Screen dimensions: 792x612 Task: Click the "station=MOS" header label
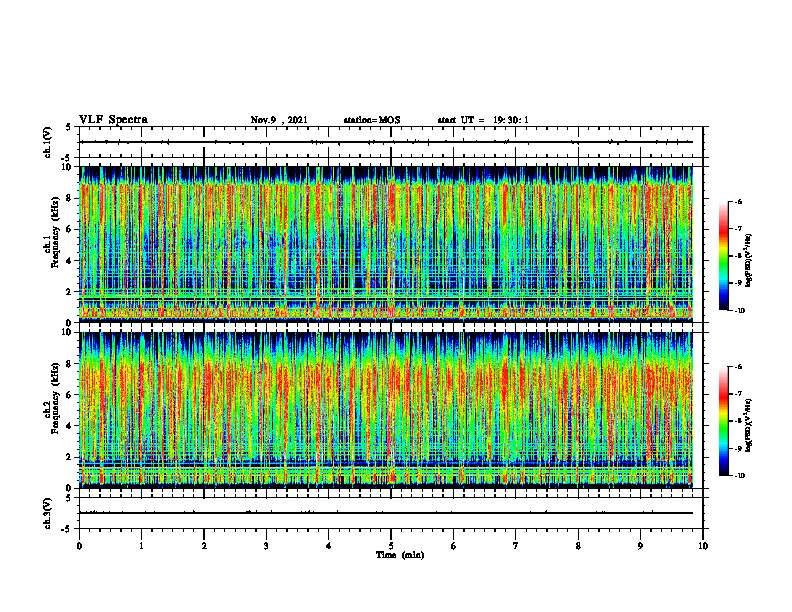(x=372, y=120)
